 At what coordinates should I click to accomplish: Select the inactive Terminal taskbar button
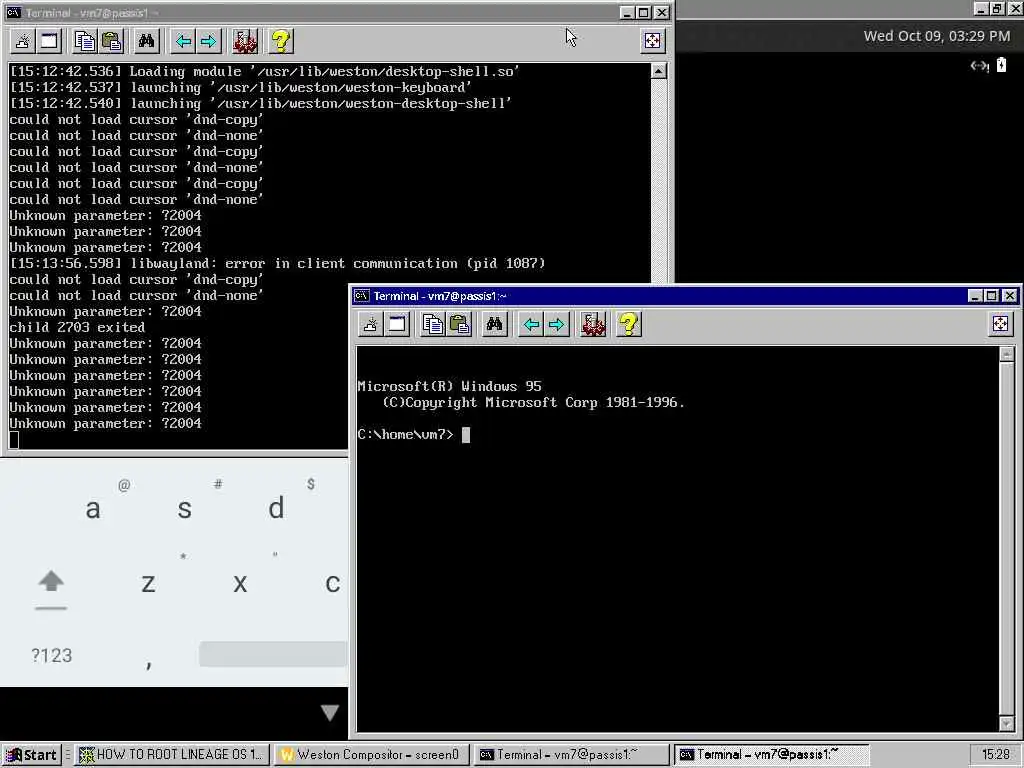pos(571,755)
